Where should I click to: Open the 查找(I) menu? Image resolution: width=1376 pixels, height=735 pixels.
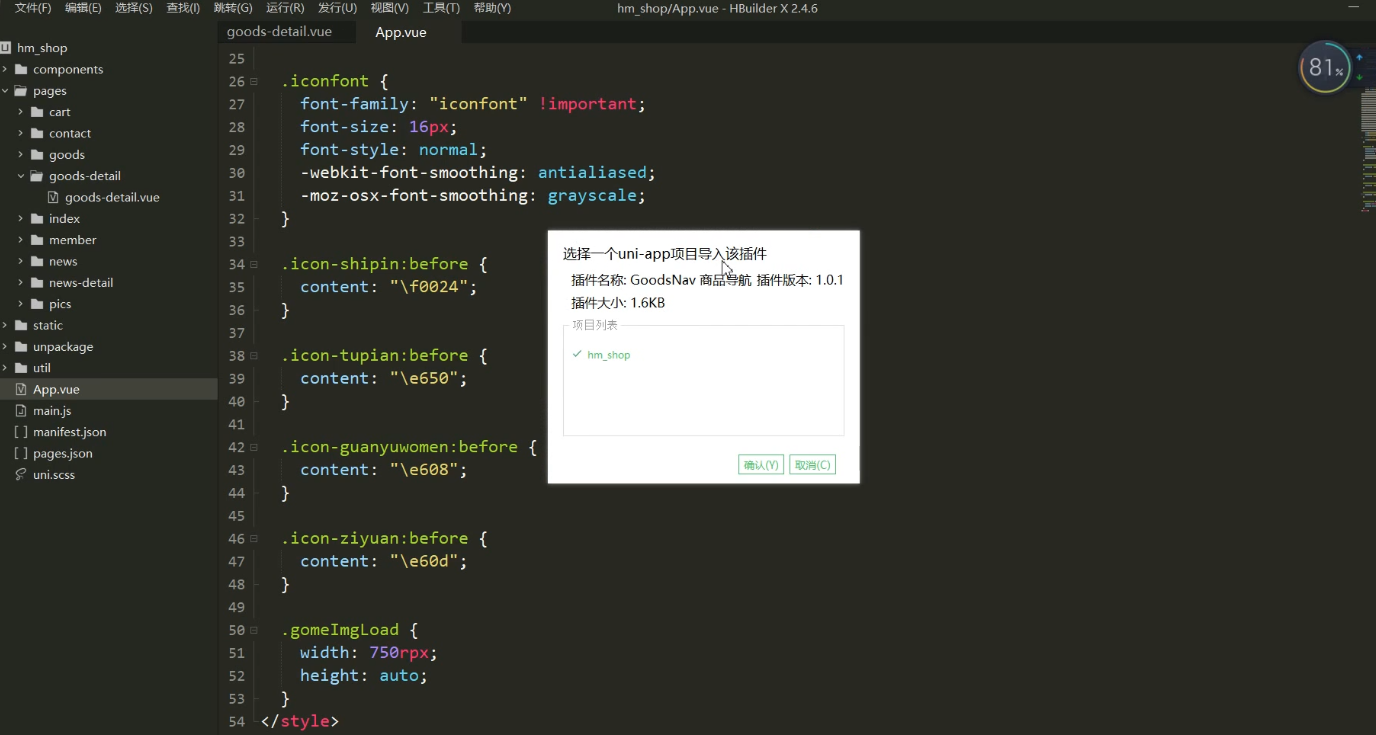(x=183, y=8)
